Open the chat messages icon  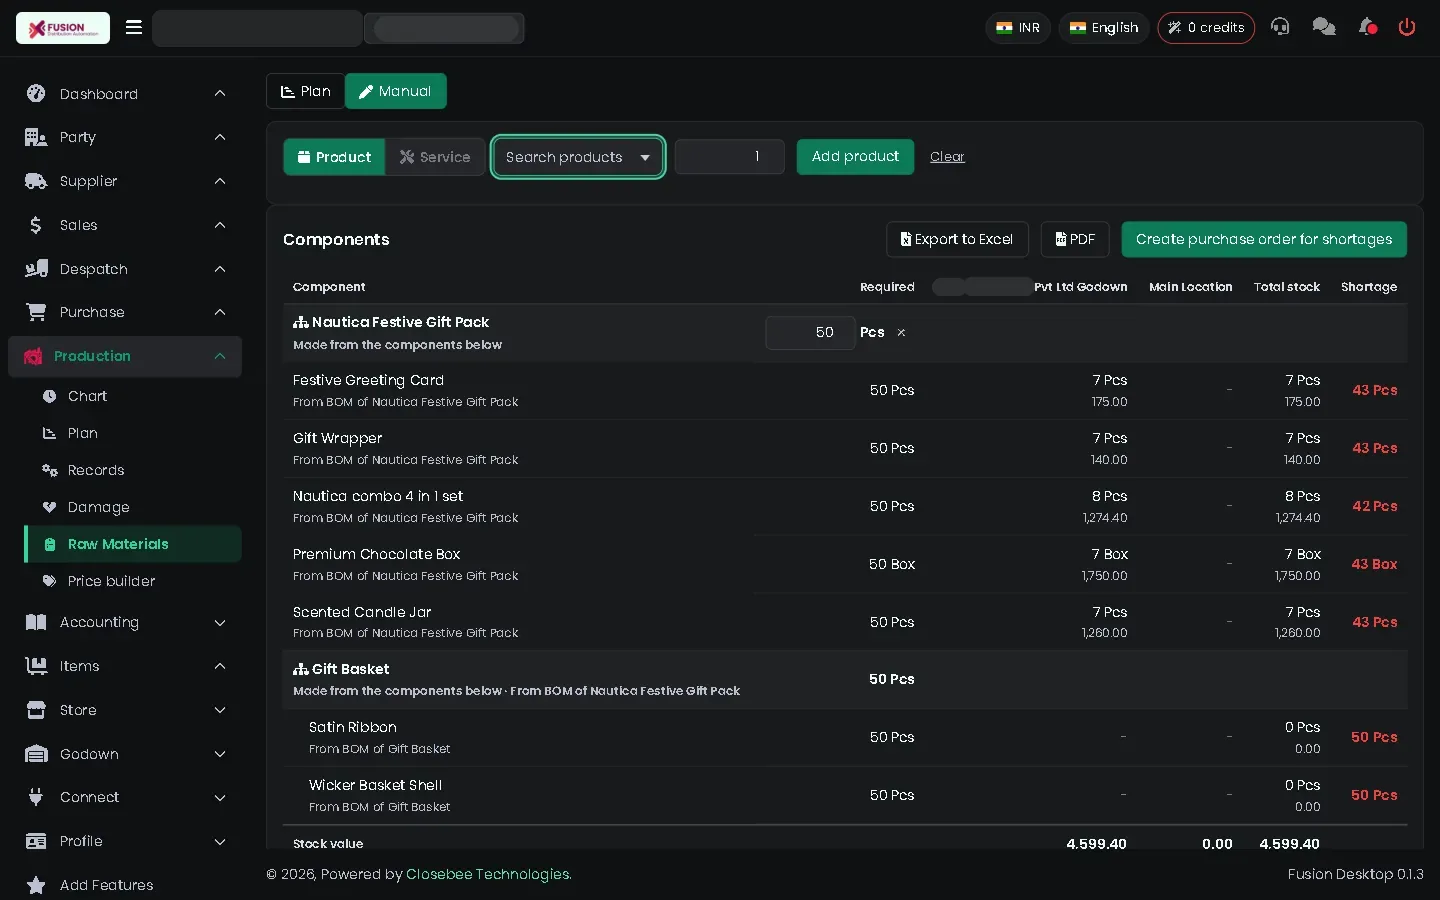pos(1324,27)
